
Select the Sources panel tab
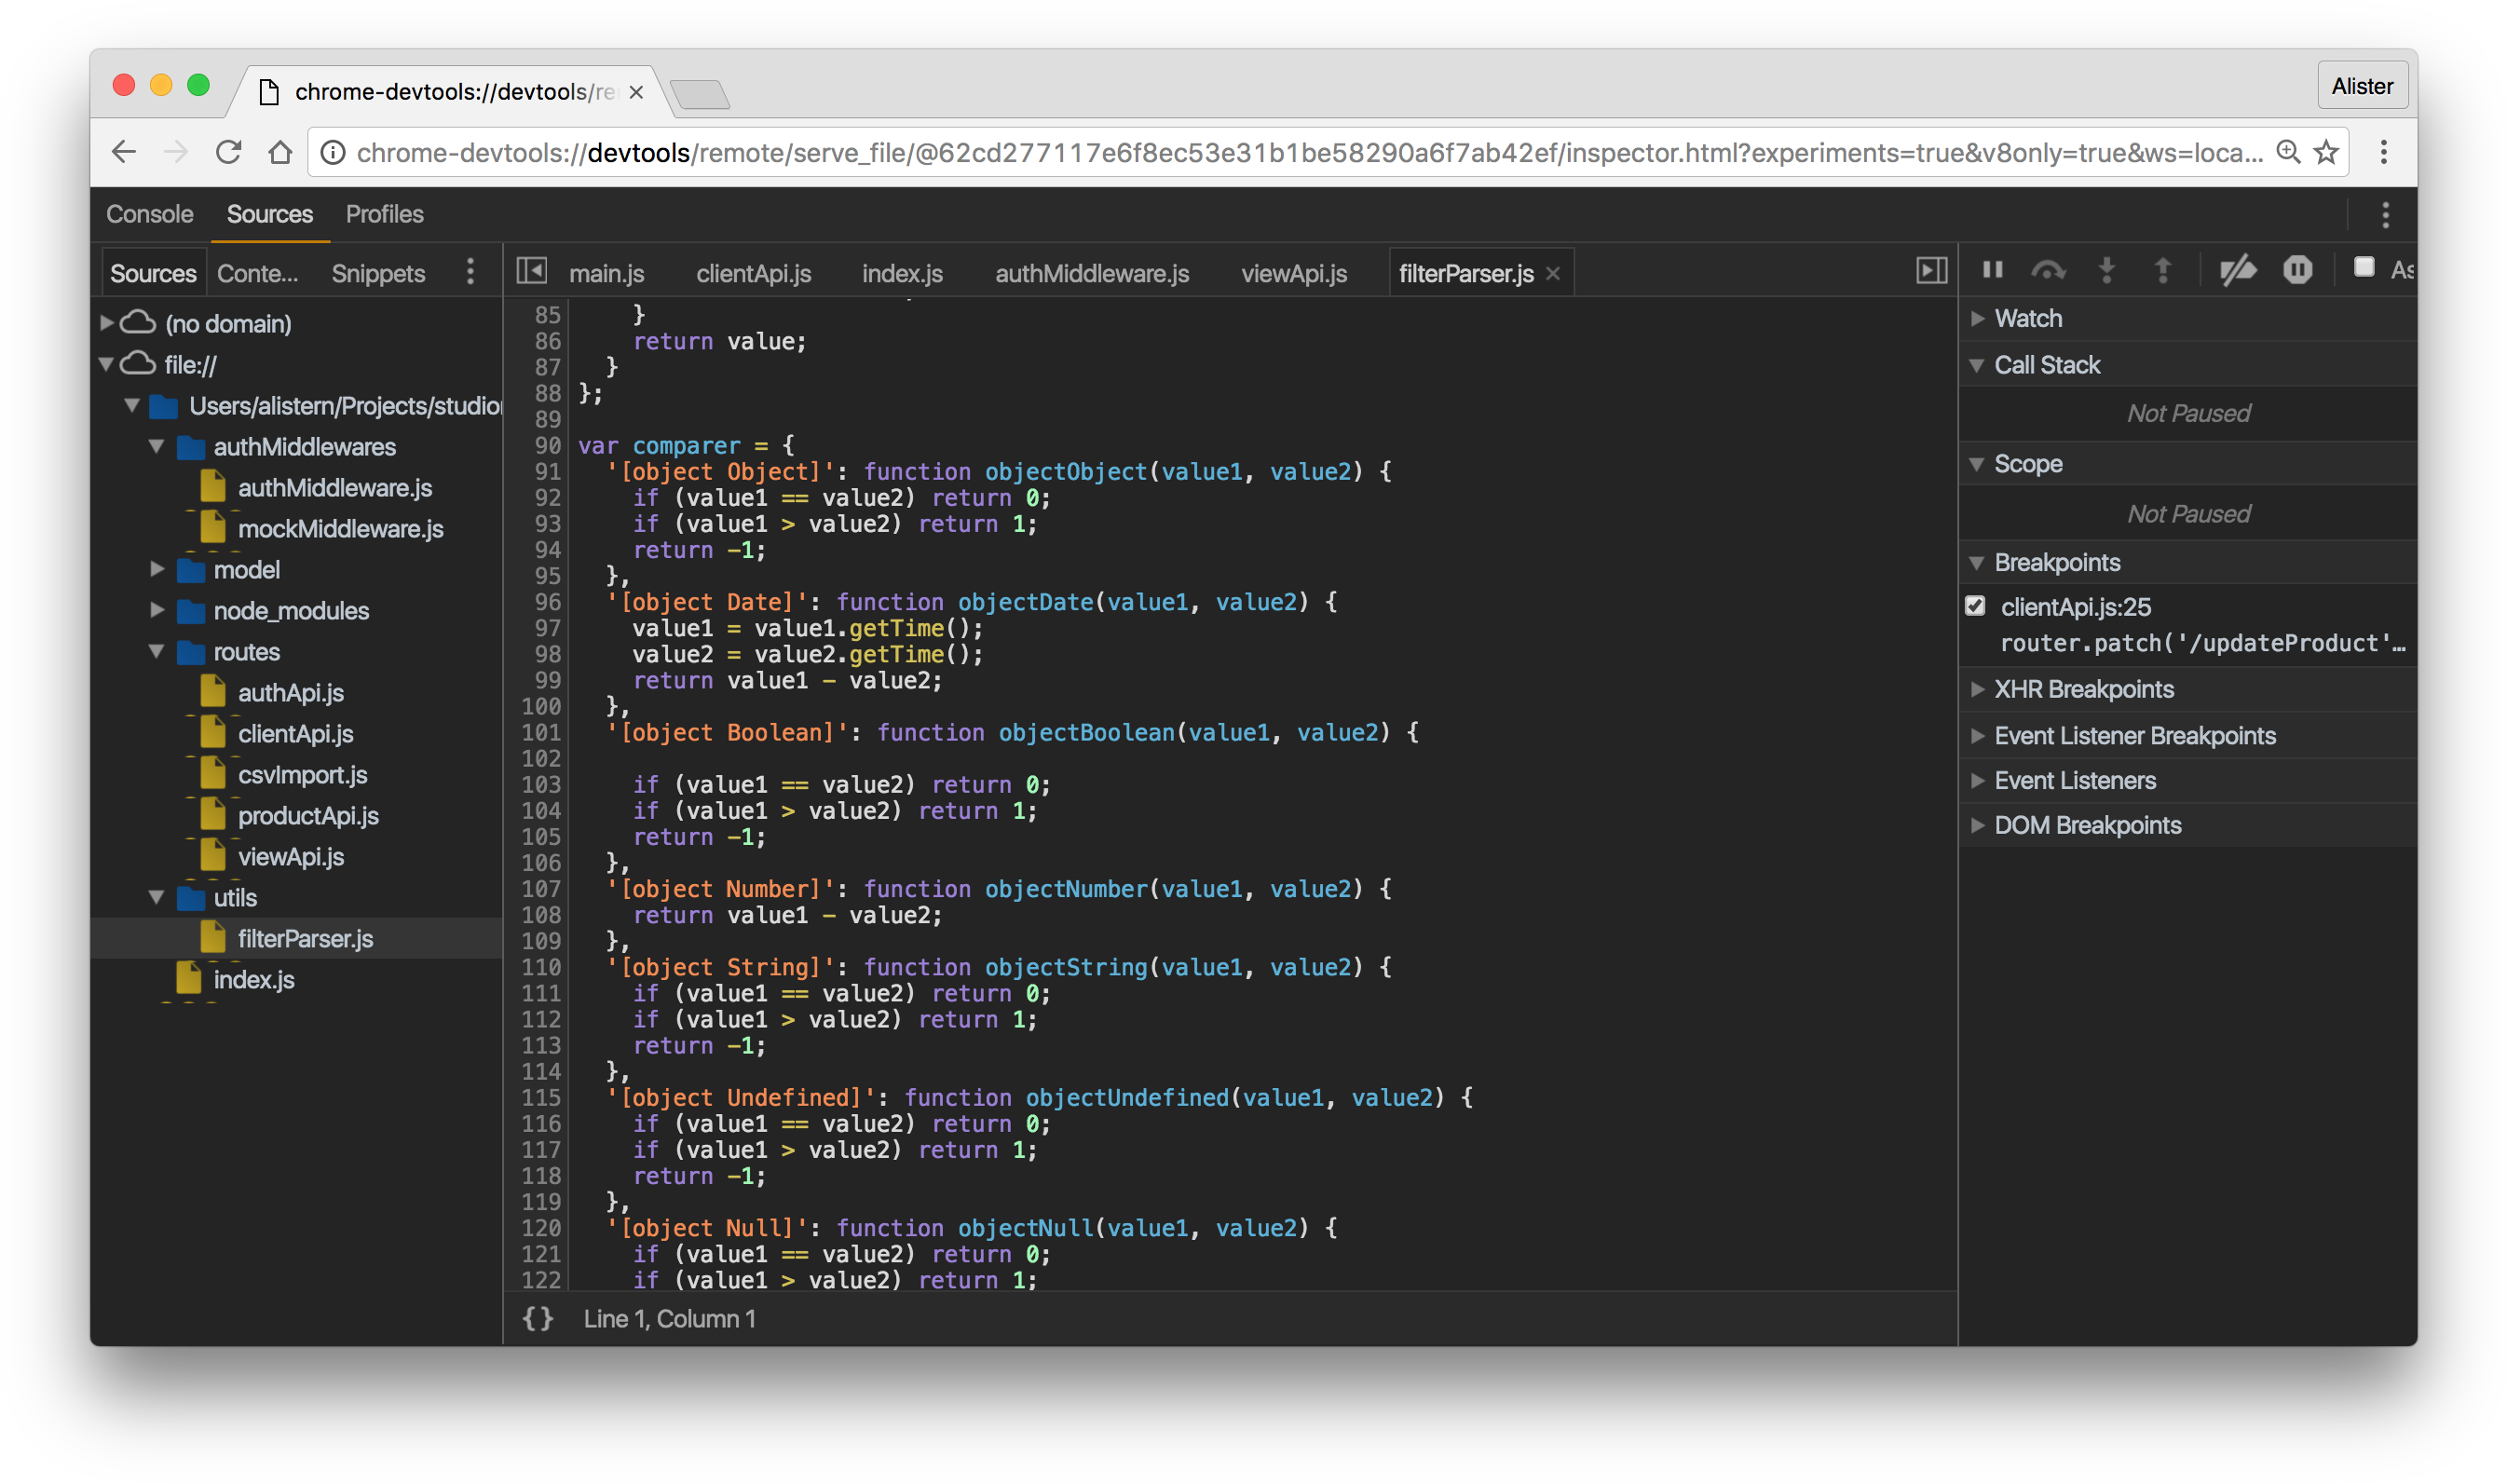[x=270, y=214]
